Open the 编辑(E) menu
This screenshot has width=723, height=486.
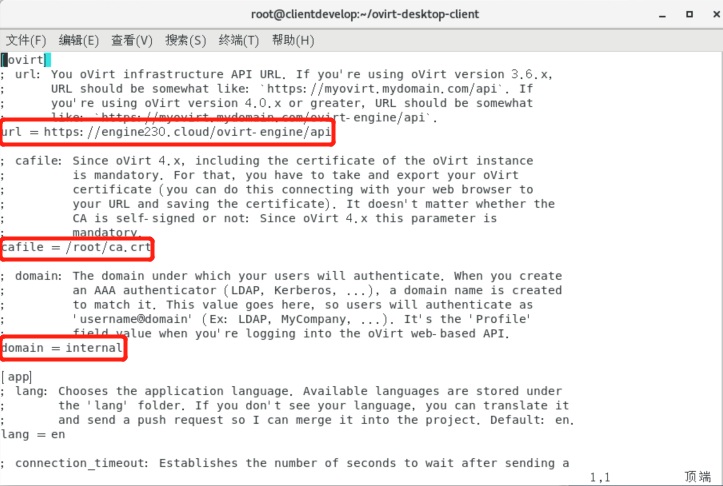click(79, 41)
